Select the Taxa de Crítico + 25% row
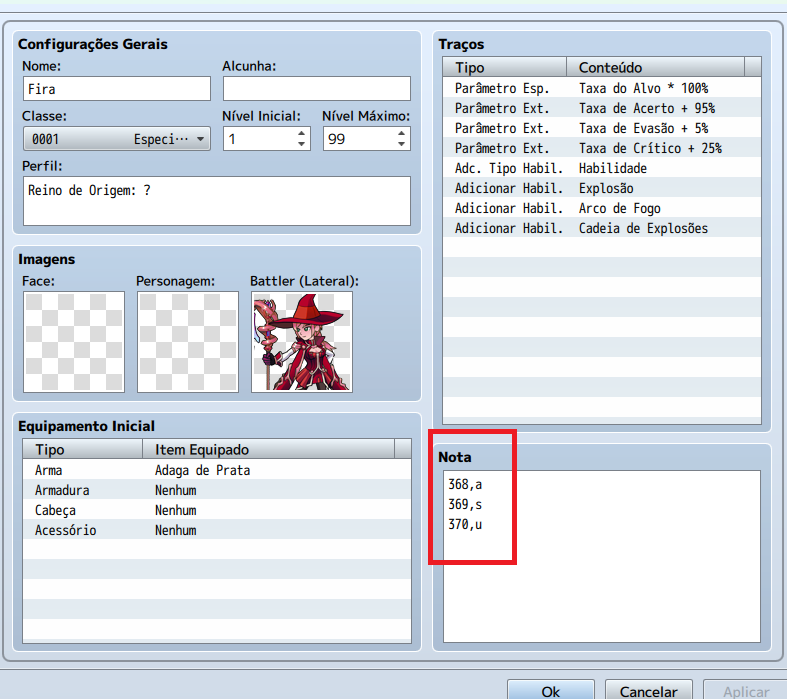 (x=602, y=148)
